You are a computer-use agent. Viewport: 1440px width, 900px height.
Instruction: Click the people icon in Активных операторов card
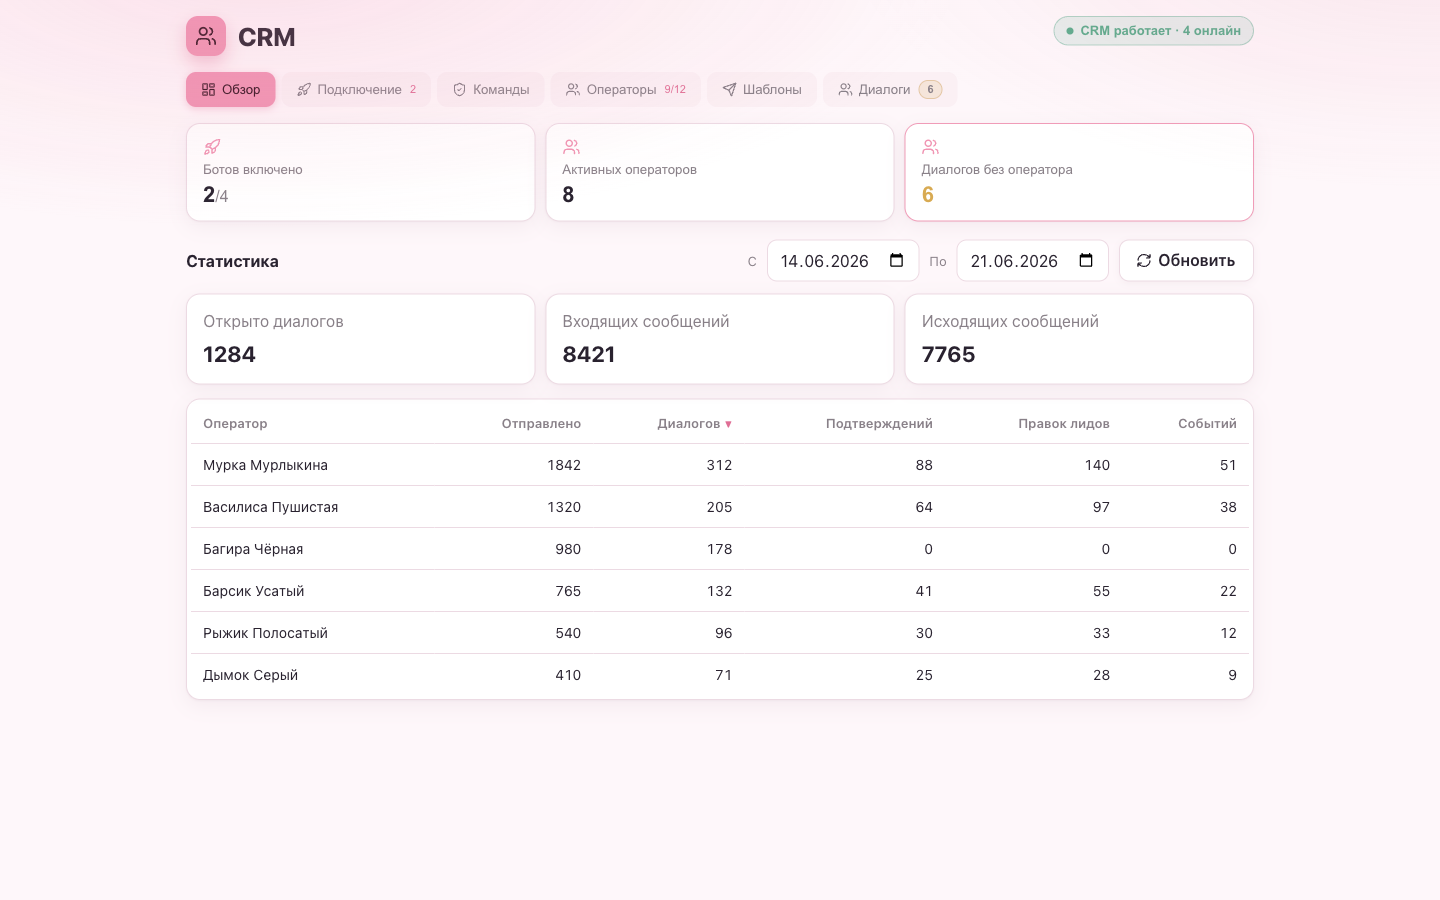click(x=571, y=147)
